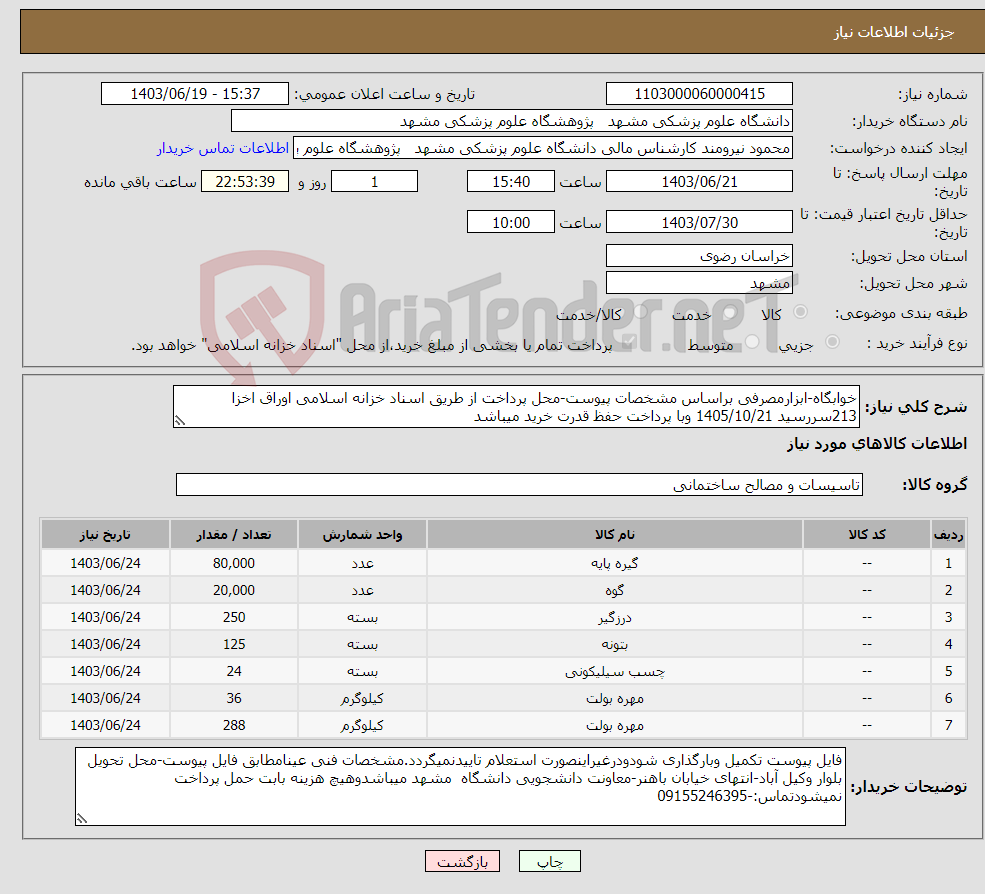
Task: Click the buyer notes text area
Action: pos(460,786)
